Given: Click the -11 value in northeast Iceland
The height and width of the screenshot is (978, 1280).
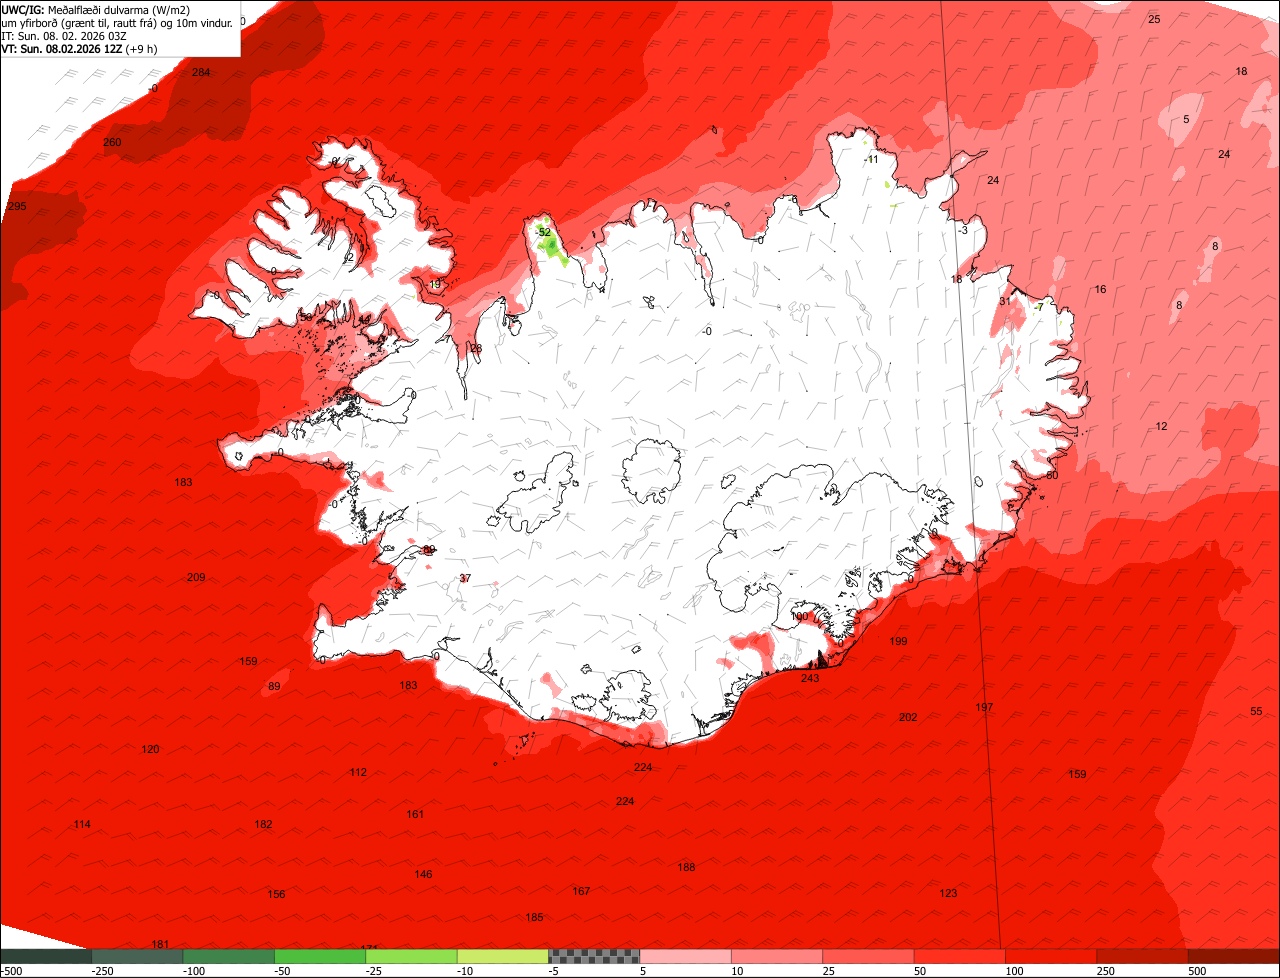Looking at the screenshot, I should (871, 160).
